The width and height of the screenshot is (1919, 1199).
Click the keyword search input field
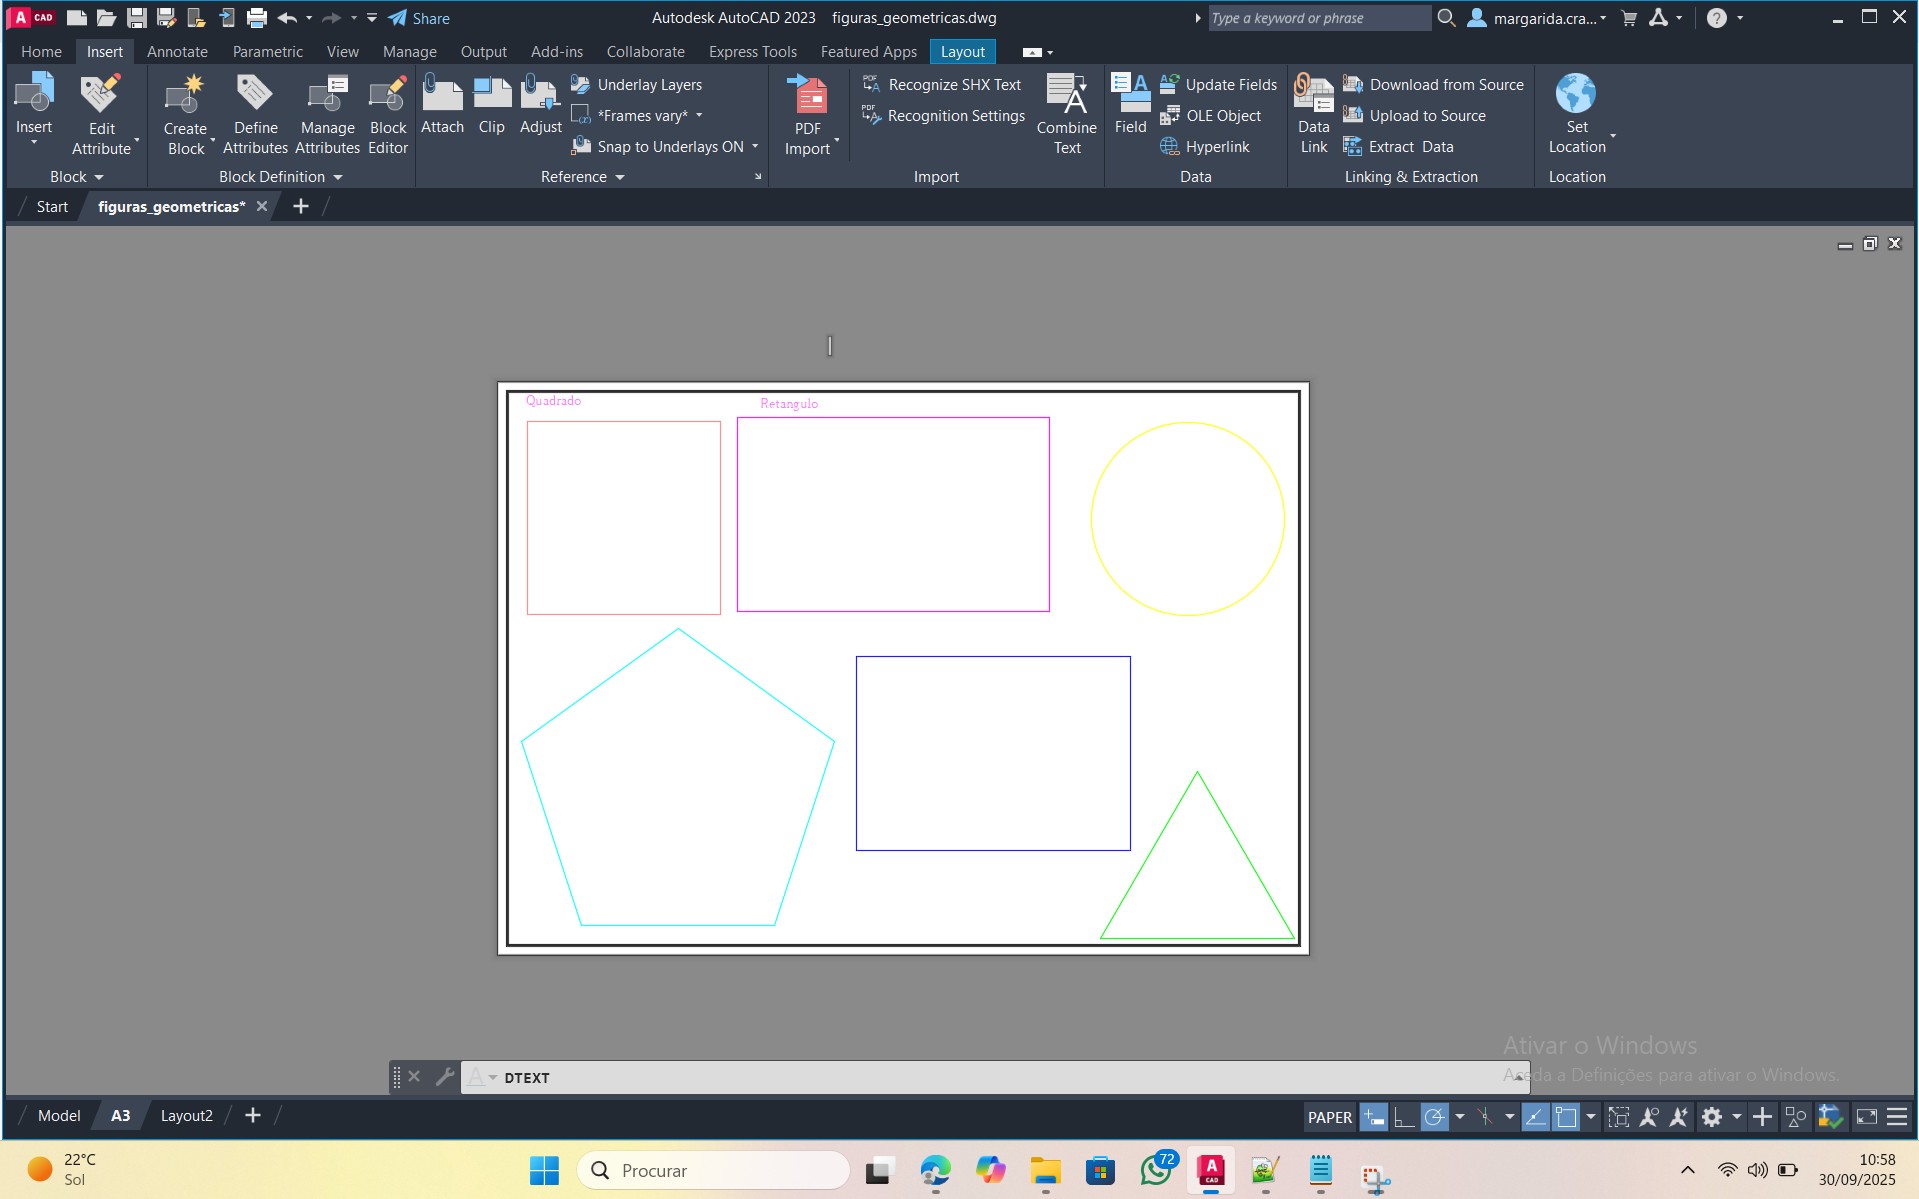pos(1317,18)
